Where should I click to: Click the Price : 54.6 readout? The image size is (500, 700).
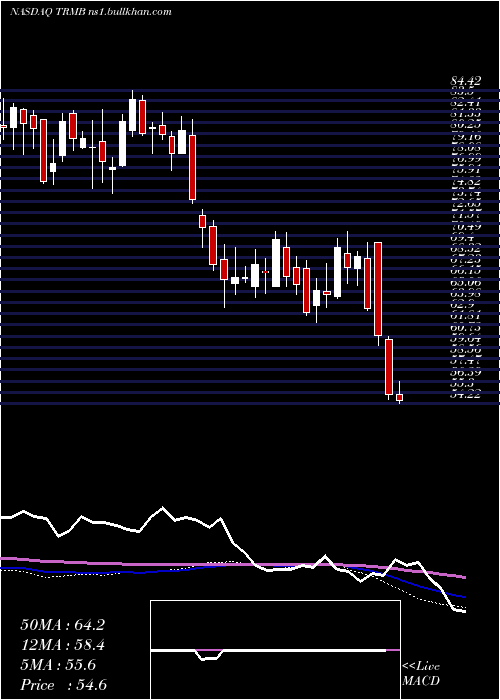63,685
